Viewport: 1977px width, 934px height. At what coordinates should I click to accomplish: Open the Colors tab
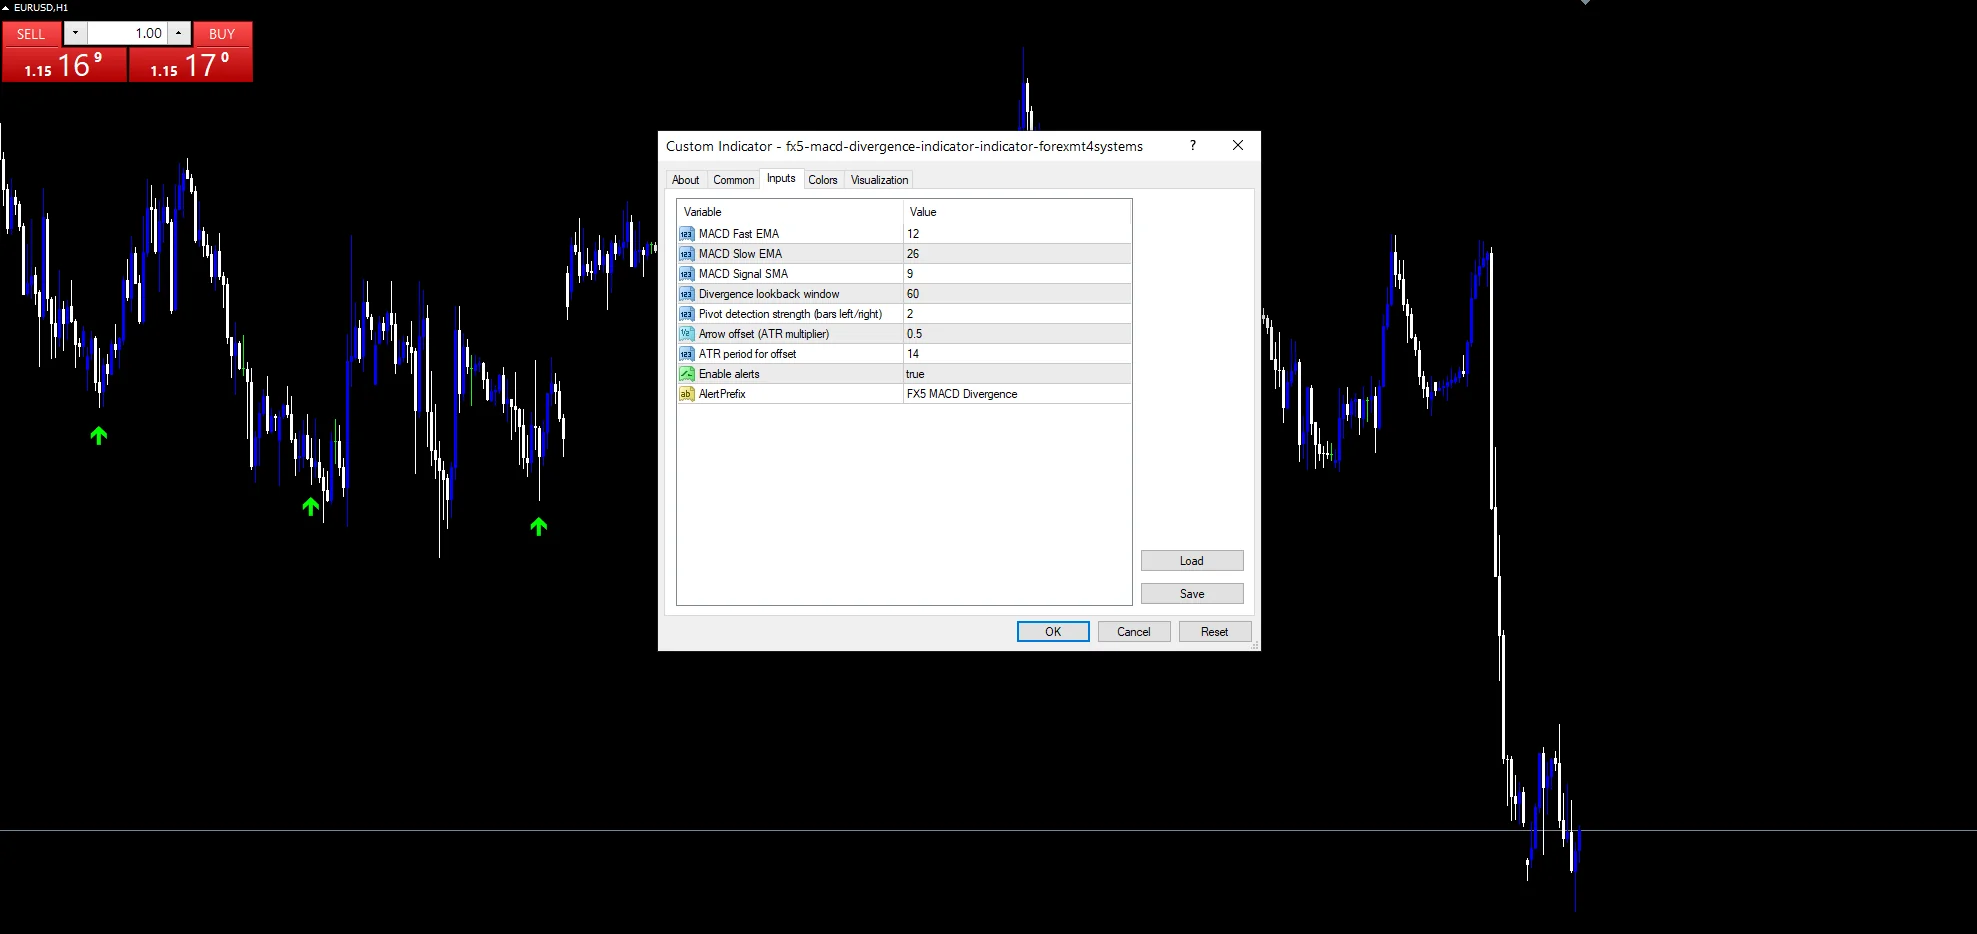tap(823, 180)
